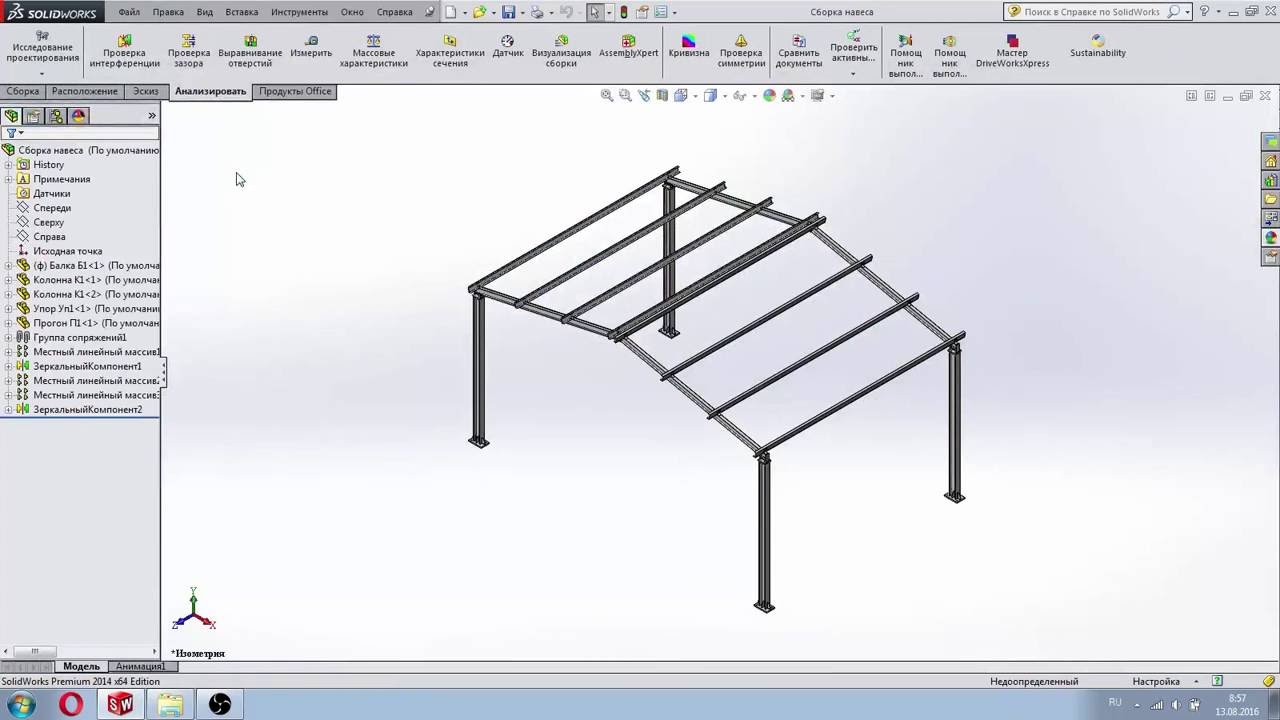Select the Модель bottom tab

coord(82,666)
